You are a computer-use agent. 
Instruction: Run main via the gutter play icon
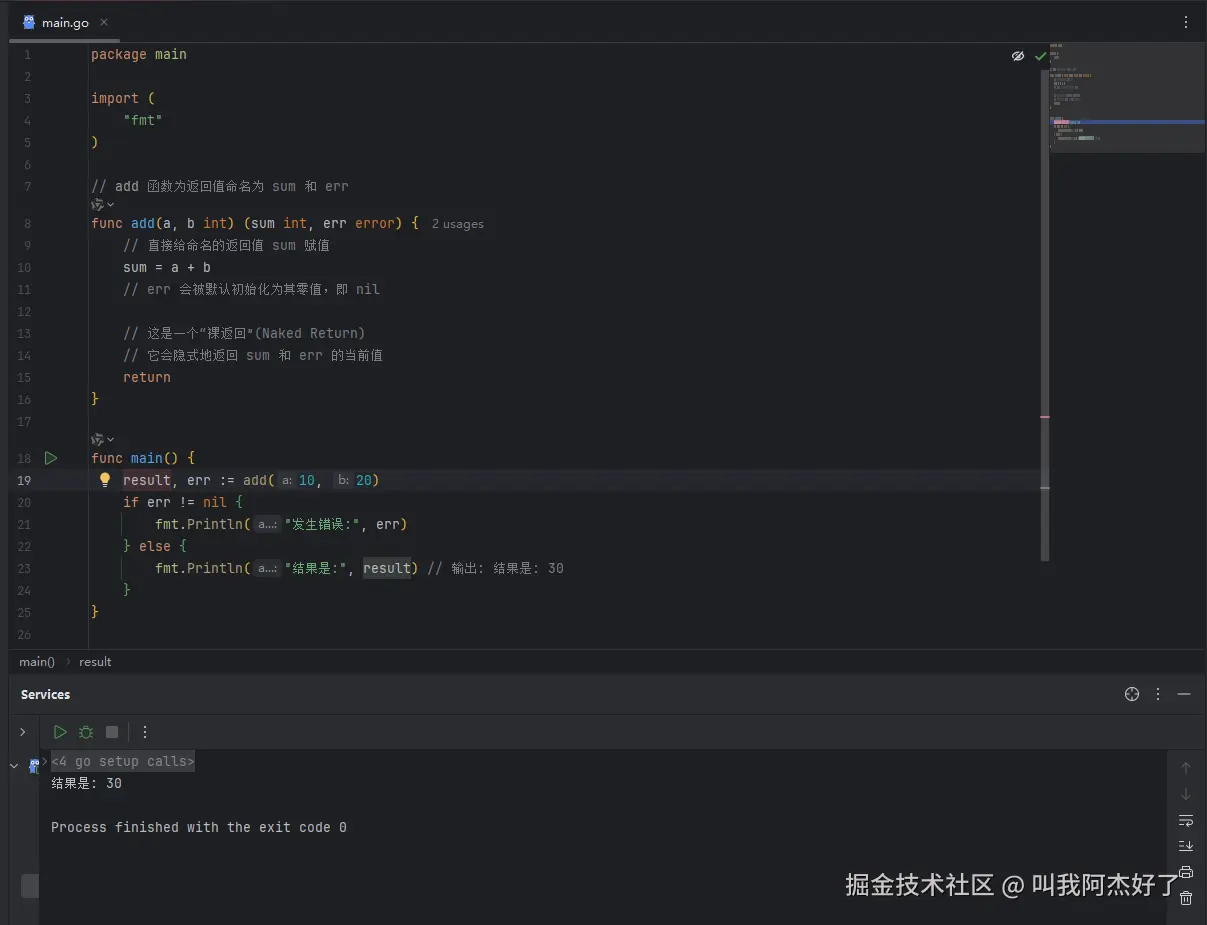(51, 458)
